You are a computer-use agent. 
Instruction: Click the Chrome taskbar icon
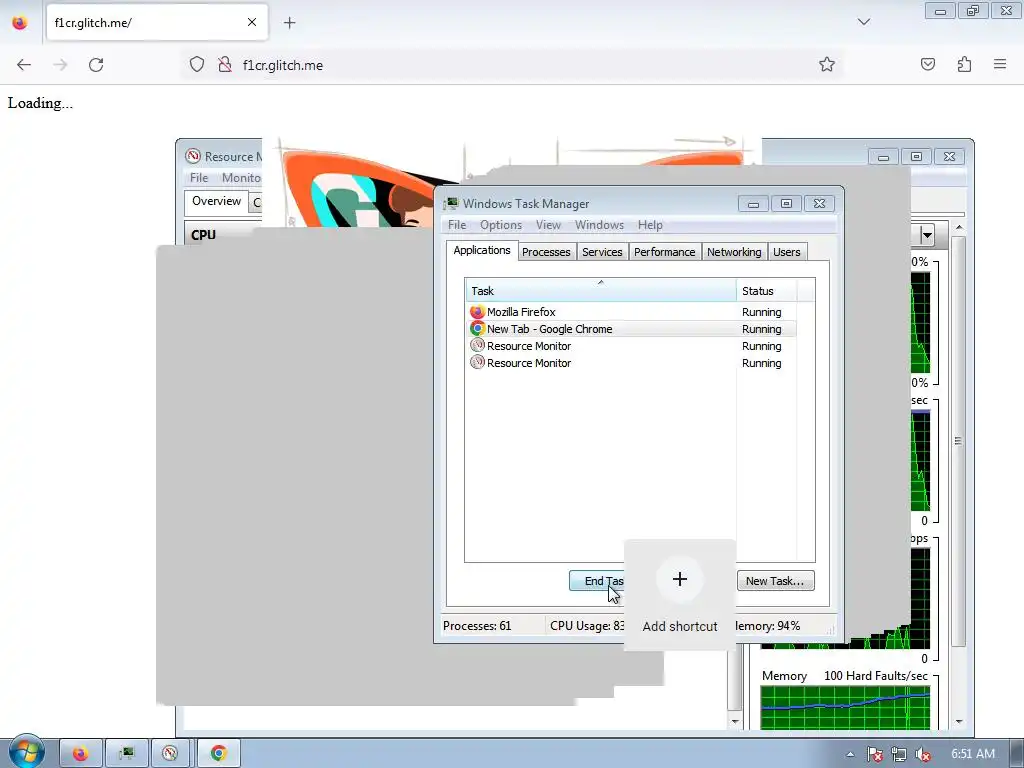[x=219, y=754]
